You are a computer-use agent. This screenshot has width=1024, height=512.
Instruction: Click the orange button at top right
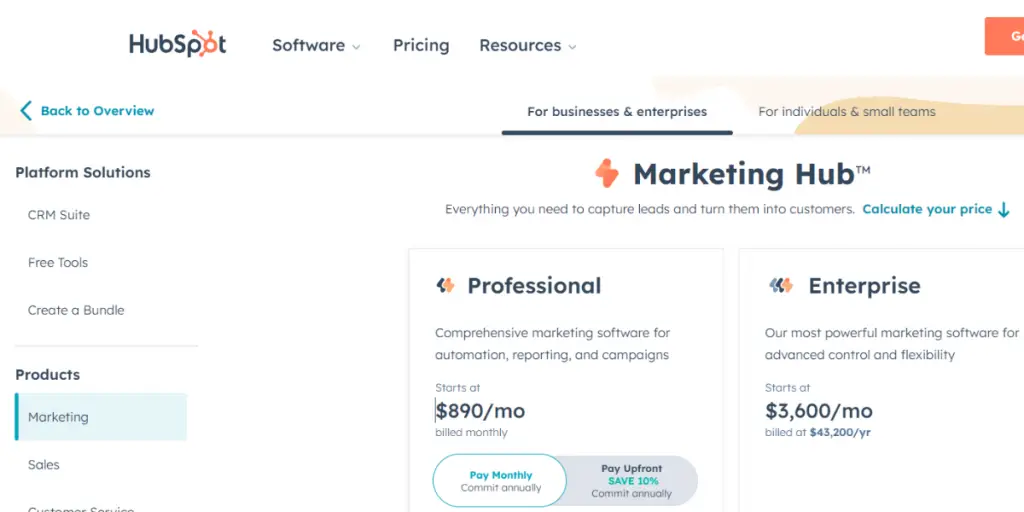[x=1004, y=37]
